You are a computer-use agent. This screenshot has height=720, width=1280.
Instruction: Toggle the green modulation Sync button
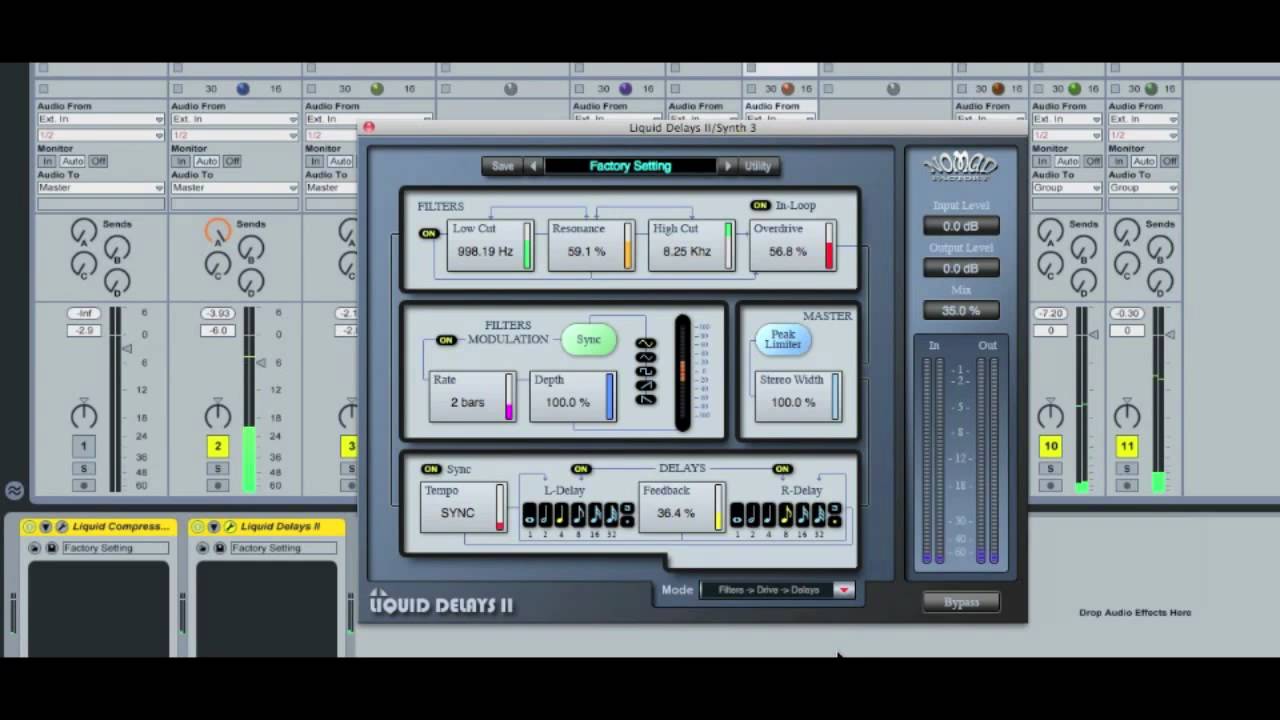pyautogui.click(x=588, y=340)
